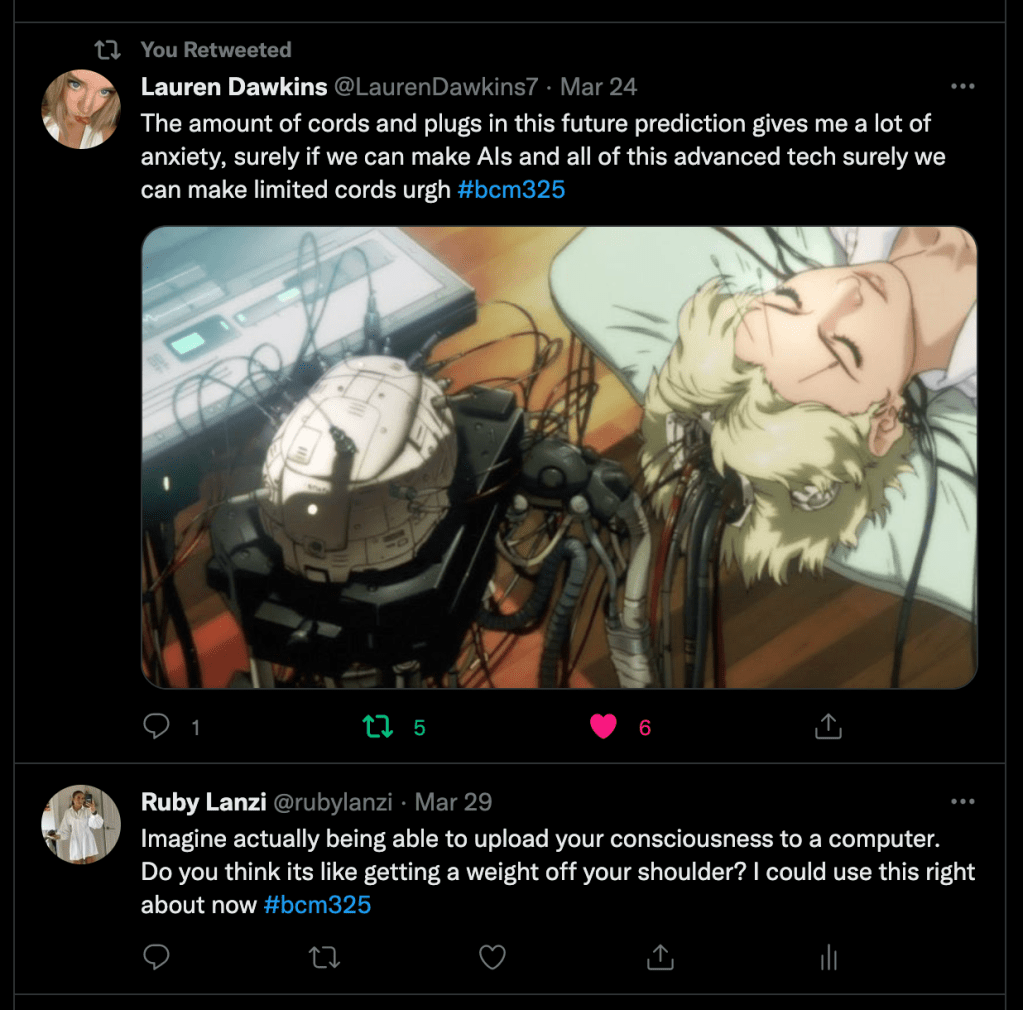Viewport: 1023px width, 1010px height.
Task: Open Lauren Dawkins' profile picture
Action: point(81,109)
